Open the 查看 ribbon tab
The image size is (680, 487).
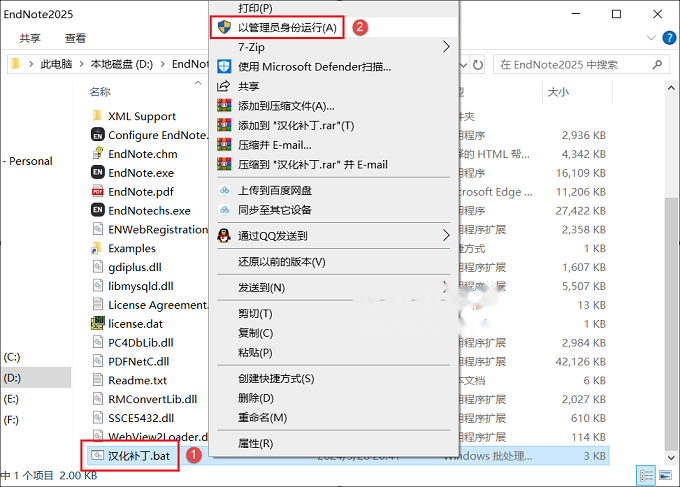pyautogui.click(x=75, y=38)
